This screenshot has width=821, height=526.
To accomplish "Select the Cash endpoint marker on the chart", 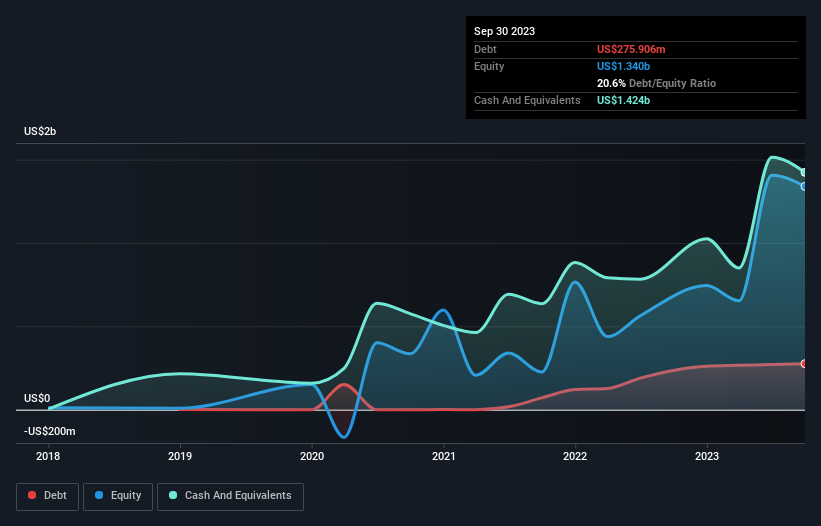I will (804, 173).
